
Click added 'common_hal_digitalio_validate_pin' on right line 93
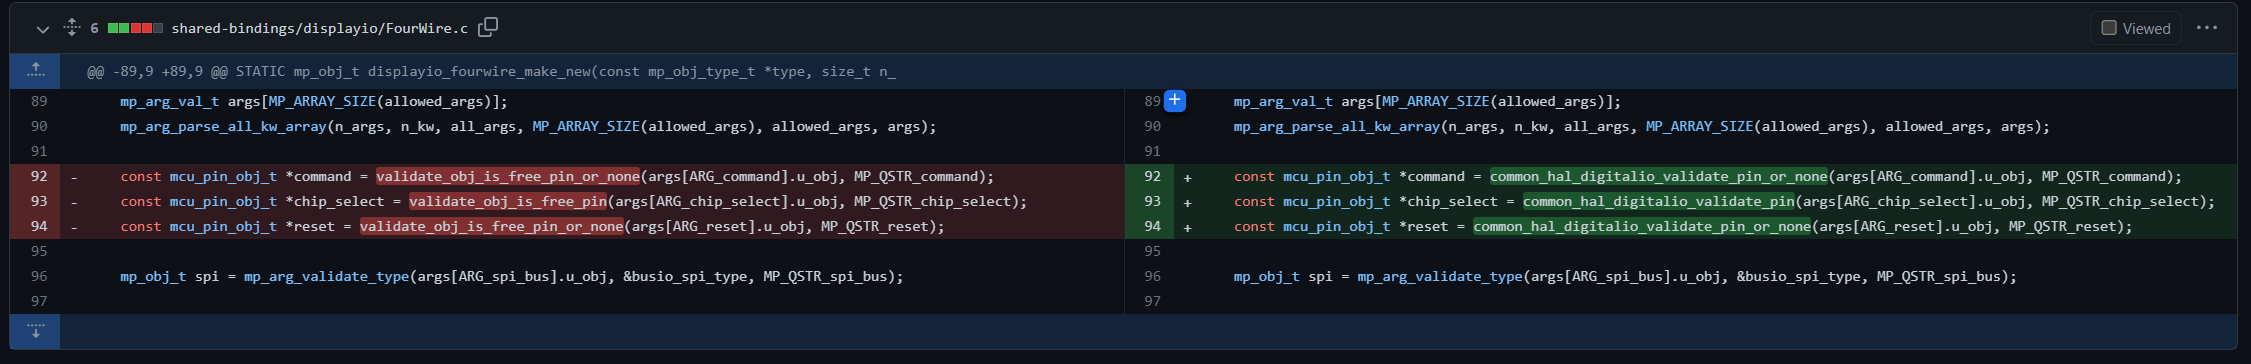(x=1658, y=201)
